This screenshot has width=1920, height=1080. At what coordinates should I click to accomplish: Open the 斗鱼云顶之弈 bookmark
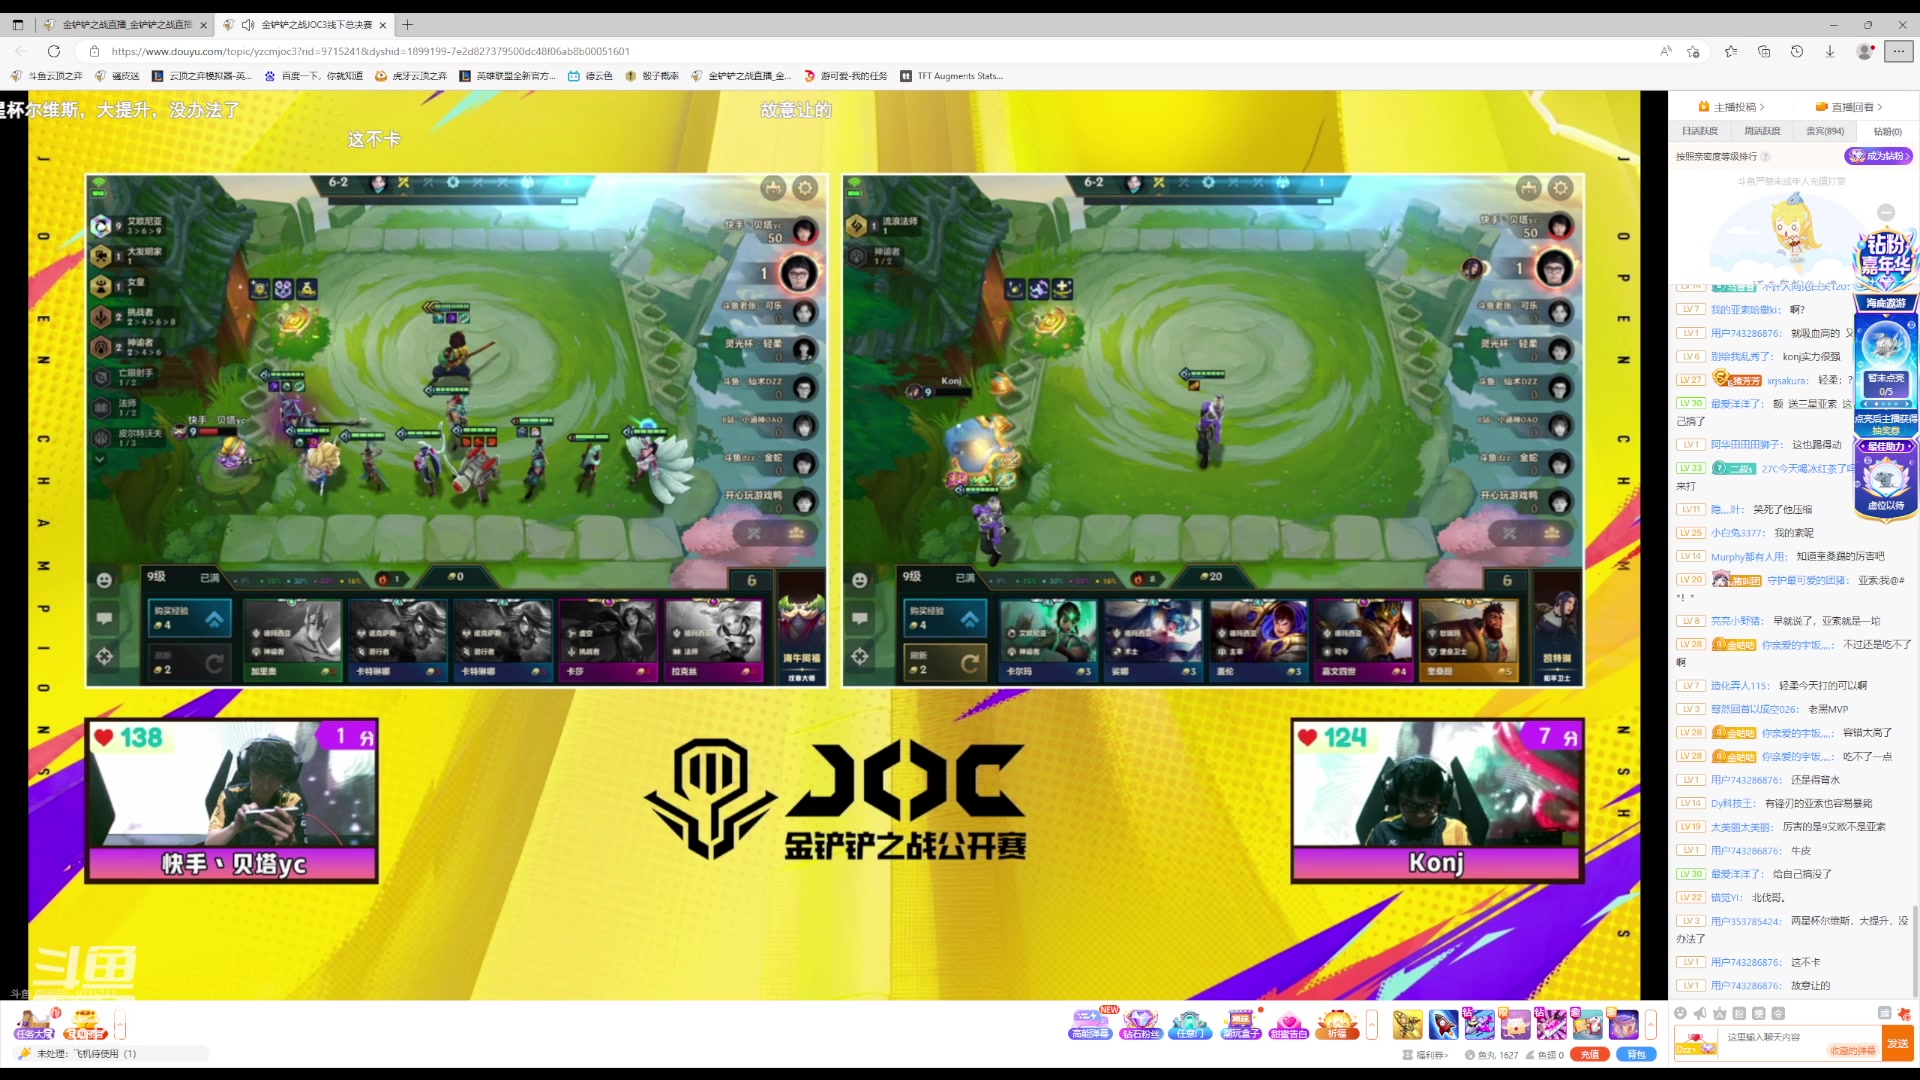click(47, 76)
